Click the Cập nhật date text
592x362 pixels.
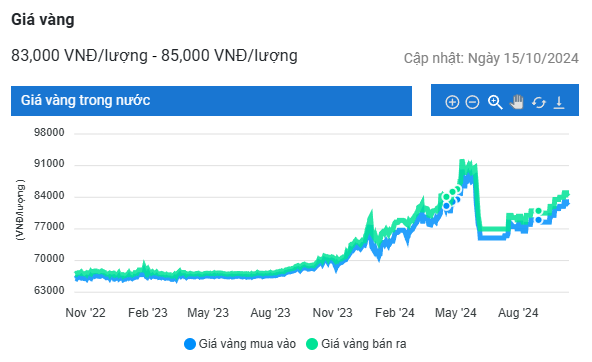[491, 58]
